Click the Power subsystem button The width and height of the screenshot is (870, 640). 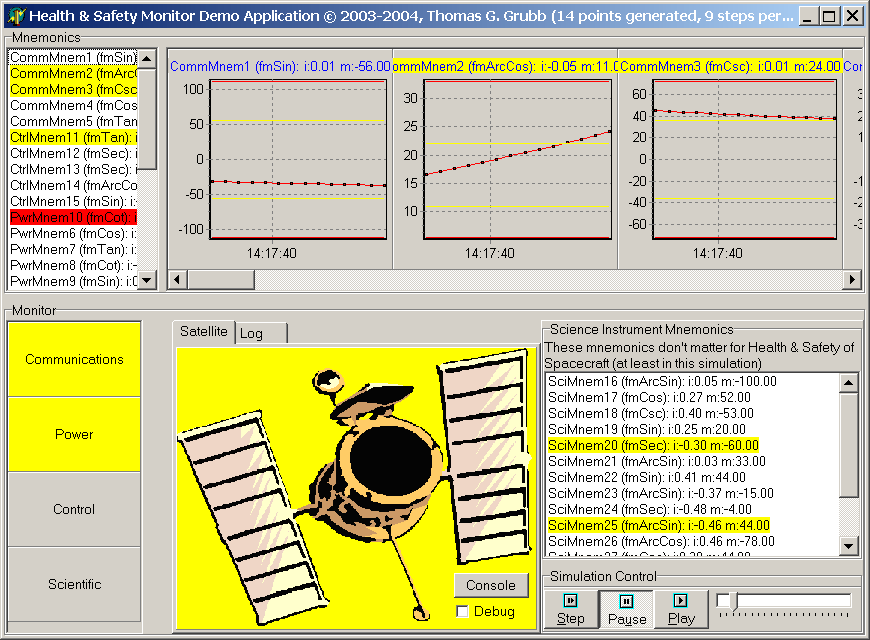[x=74, y=434]
